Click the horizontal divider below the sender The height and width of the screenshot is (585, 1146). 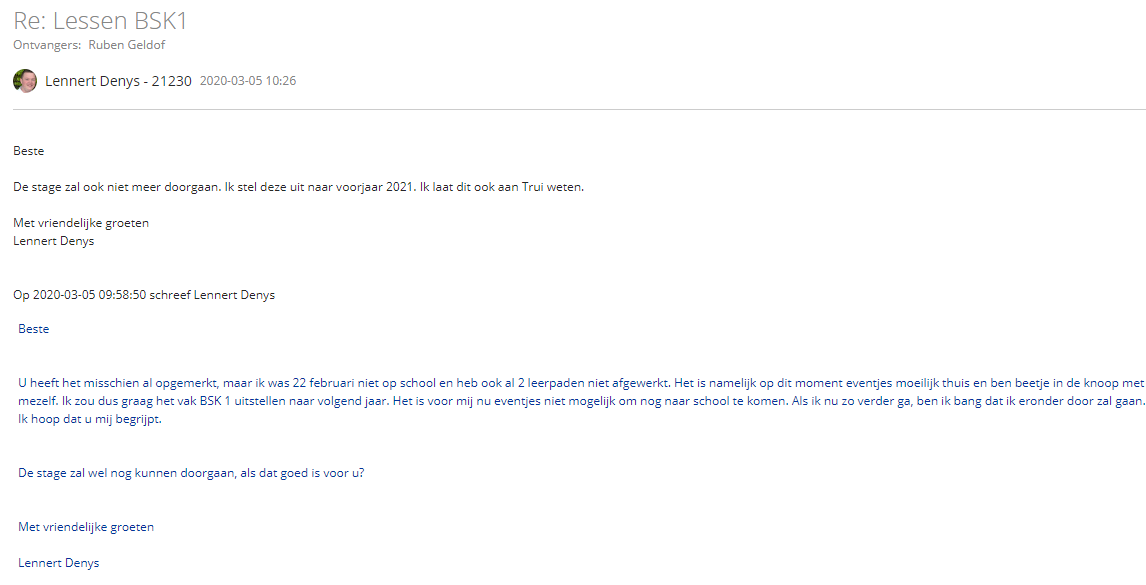click(x=573, y=109)
